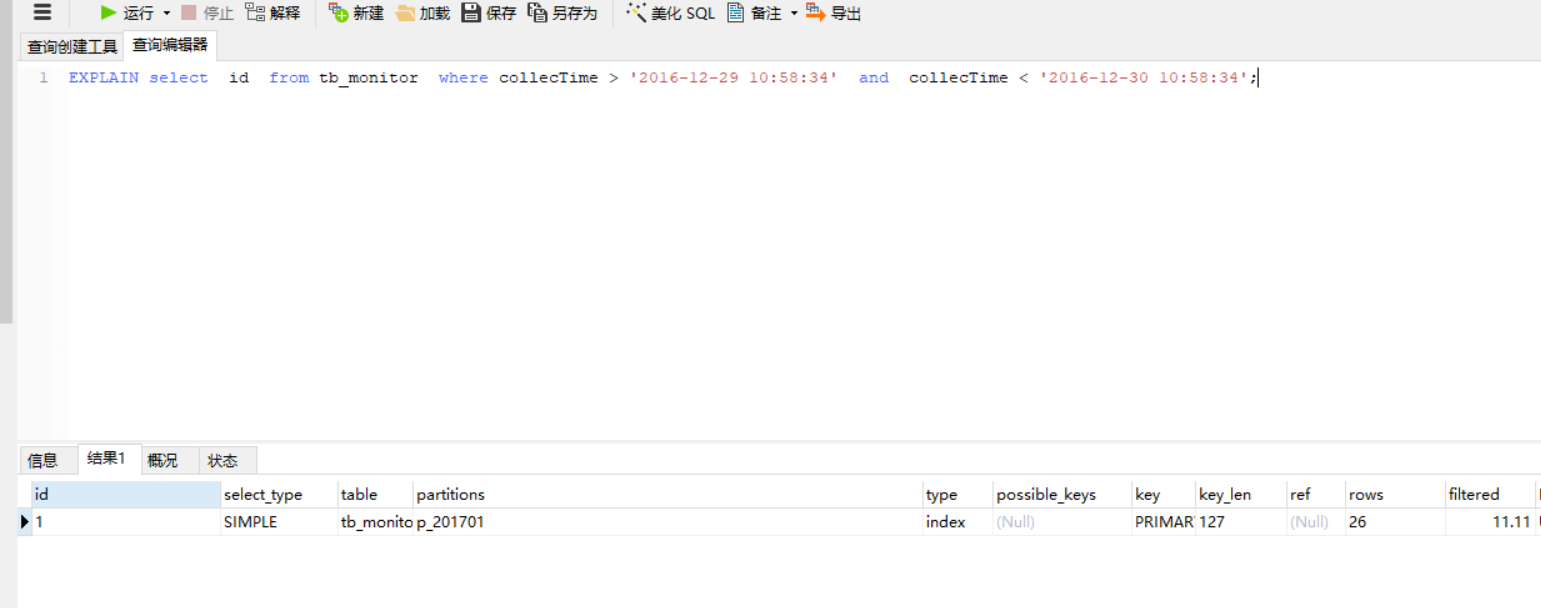Viewport: 1541px width, 608px height.
Task: Click the key_len column header
Action: [1240, 494]
